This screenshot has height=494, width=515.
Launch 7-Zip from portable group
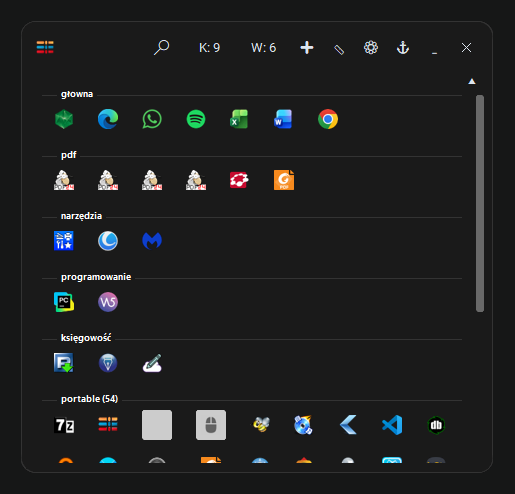point(64,425)
